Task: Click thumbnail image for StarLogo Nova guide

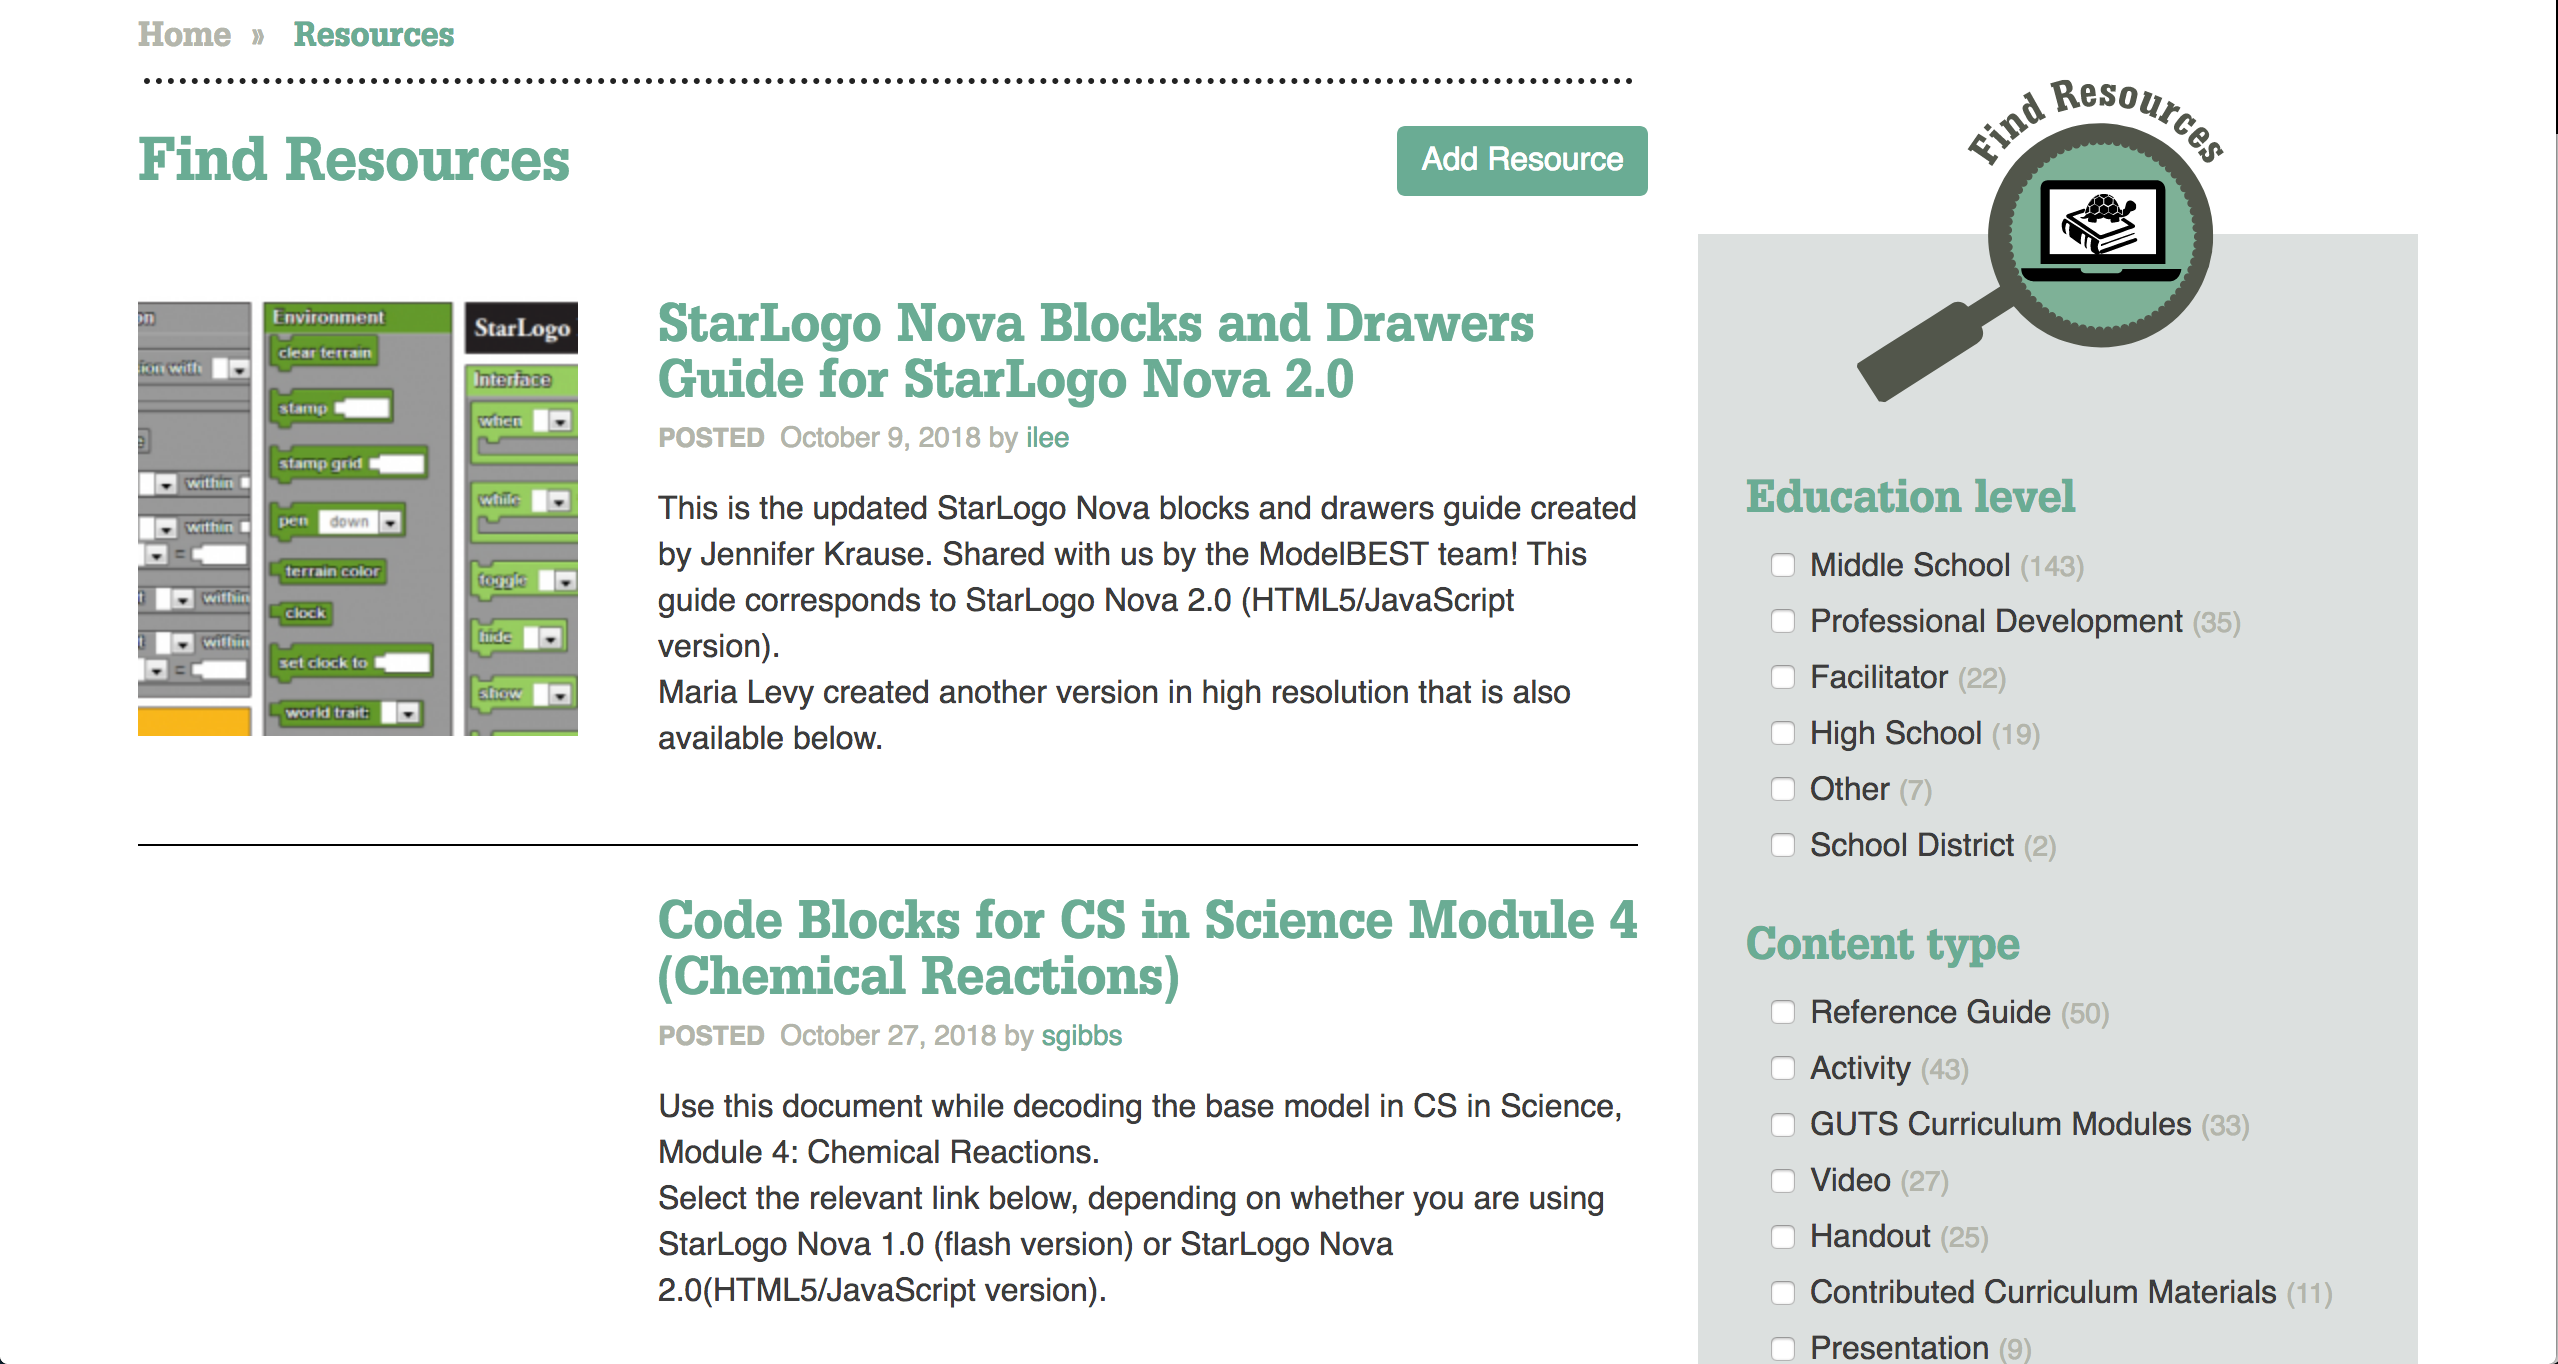Action: point(360,520)
